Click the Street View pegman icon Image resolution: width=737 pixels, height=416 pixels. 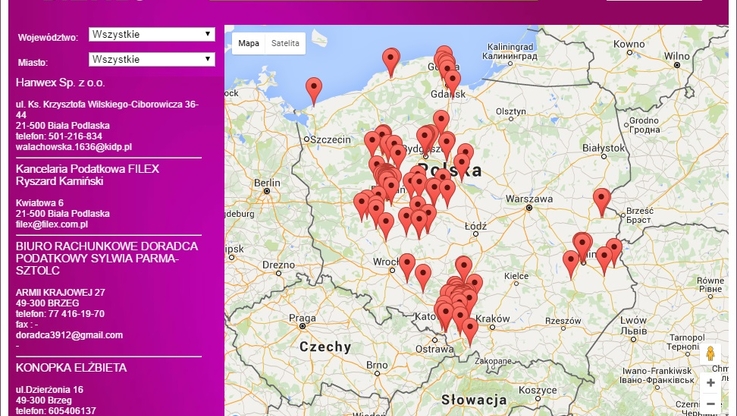coord(710,353)
